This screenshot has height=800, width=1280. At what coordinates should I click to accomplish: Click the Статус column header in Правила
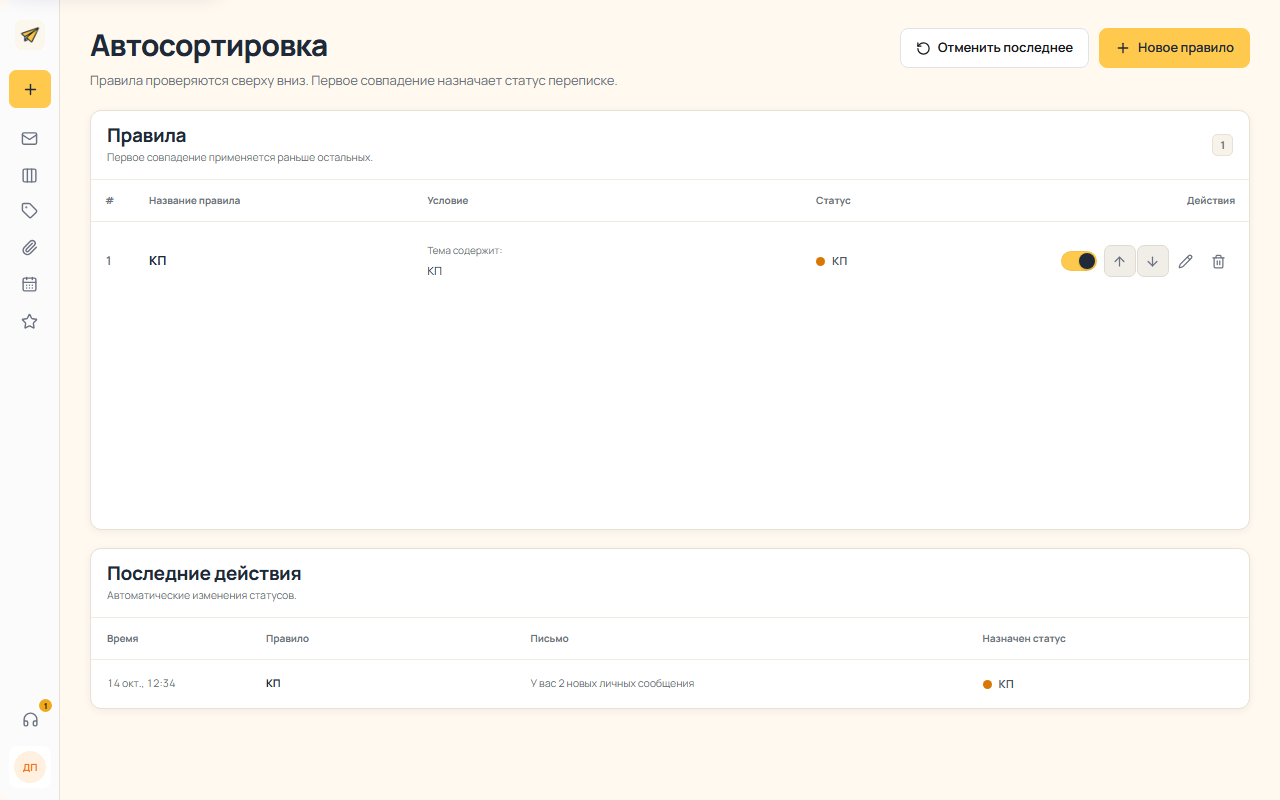tap(833, 201)
